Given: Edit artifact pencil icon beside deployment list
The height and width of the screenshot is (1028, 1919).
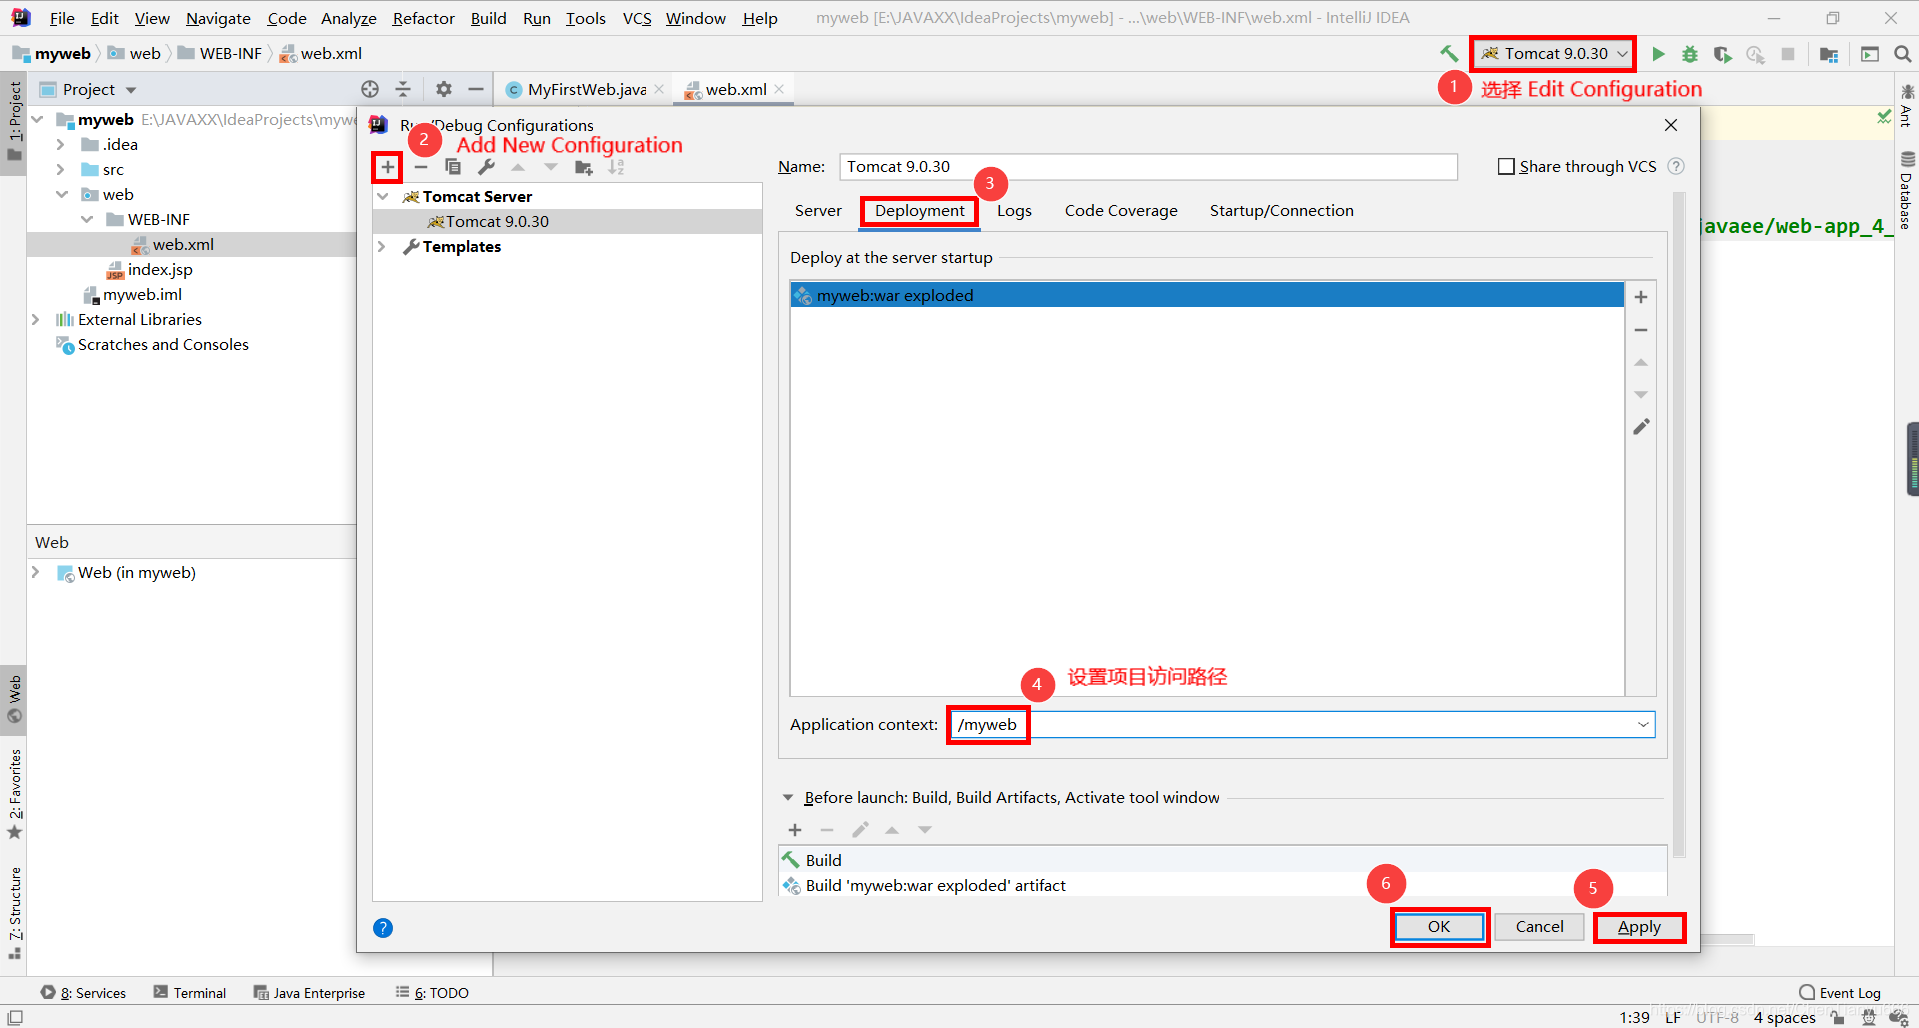Looking at the screenshot, I should coord(1641,427).
